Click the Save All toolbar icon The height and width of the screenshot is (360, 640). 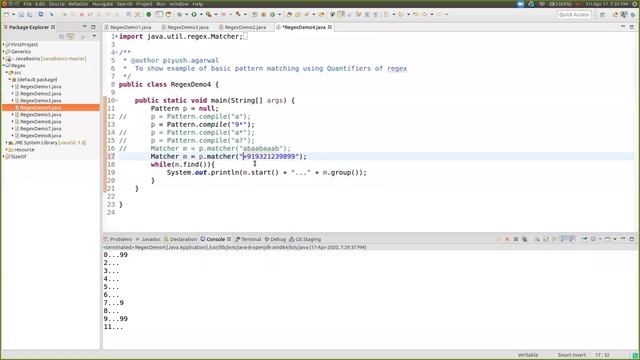coord(30,14)
